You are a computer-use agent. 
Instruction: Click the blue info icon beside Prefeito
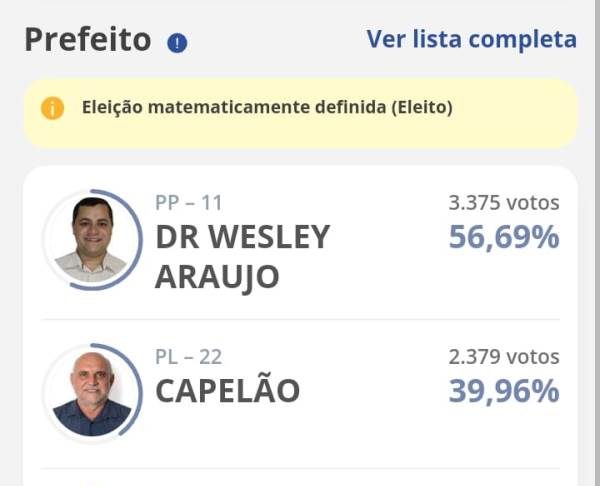(x=177, y=43)
